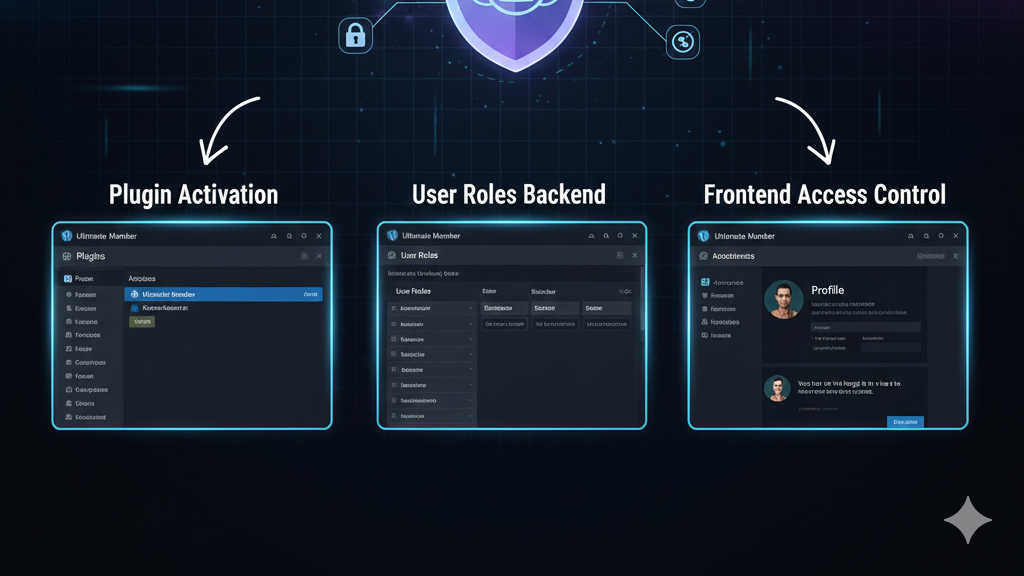Screen dimensions: 1024x576
Task: Toggle the checkbox on the first User Roles row
Action: click(393, 309)
